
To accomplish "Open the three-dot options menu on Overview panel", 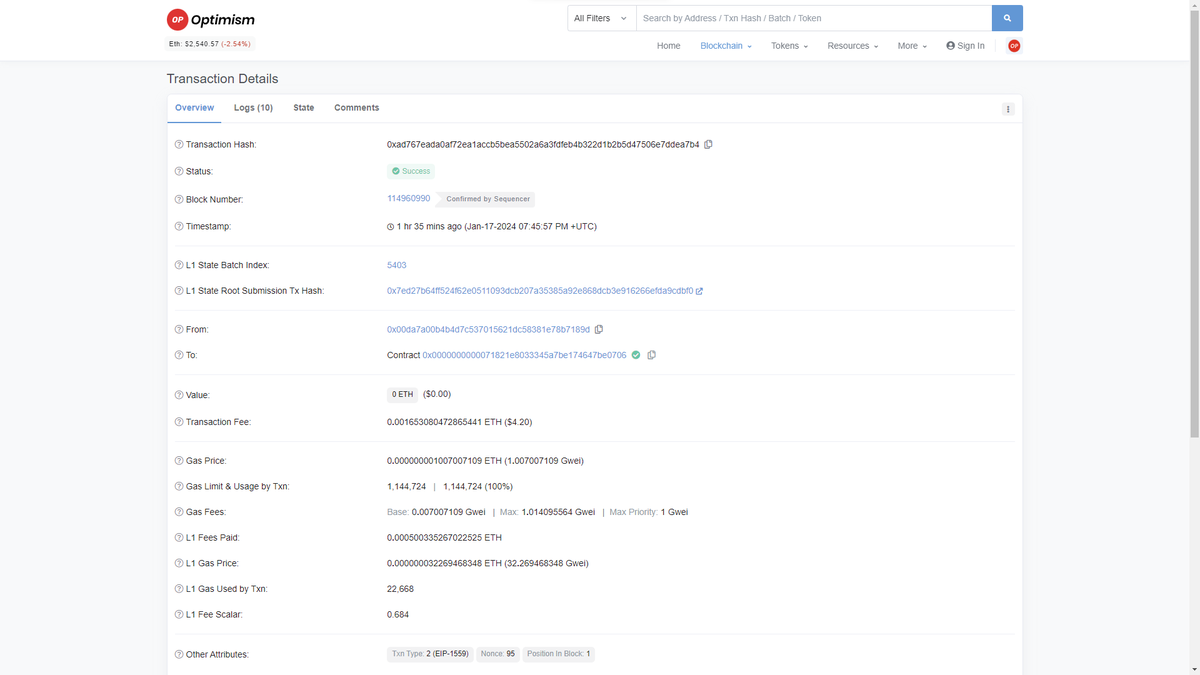I will point(1008,108).
